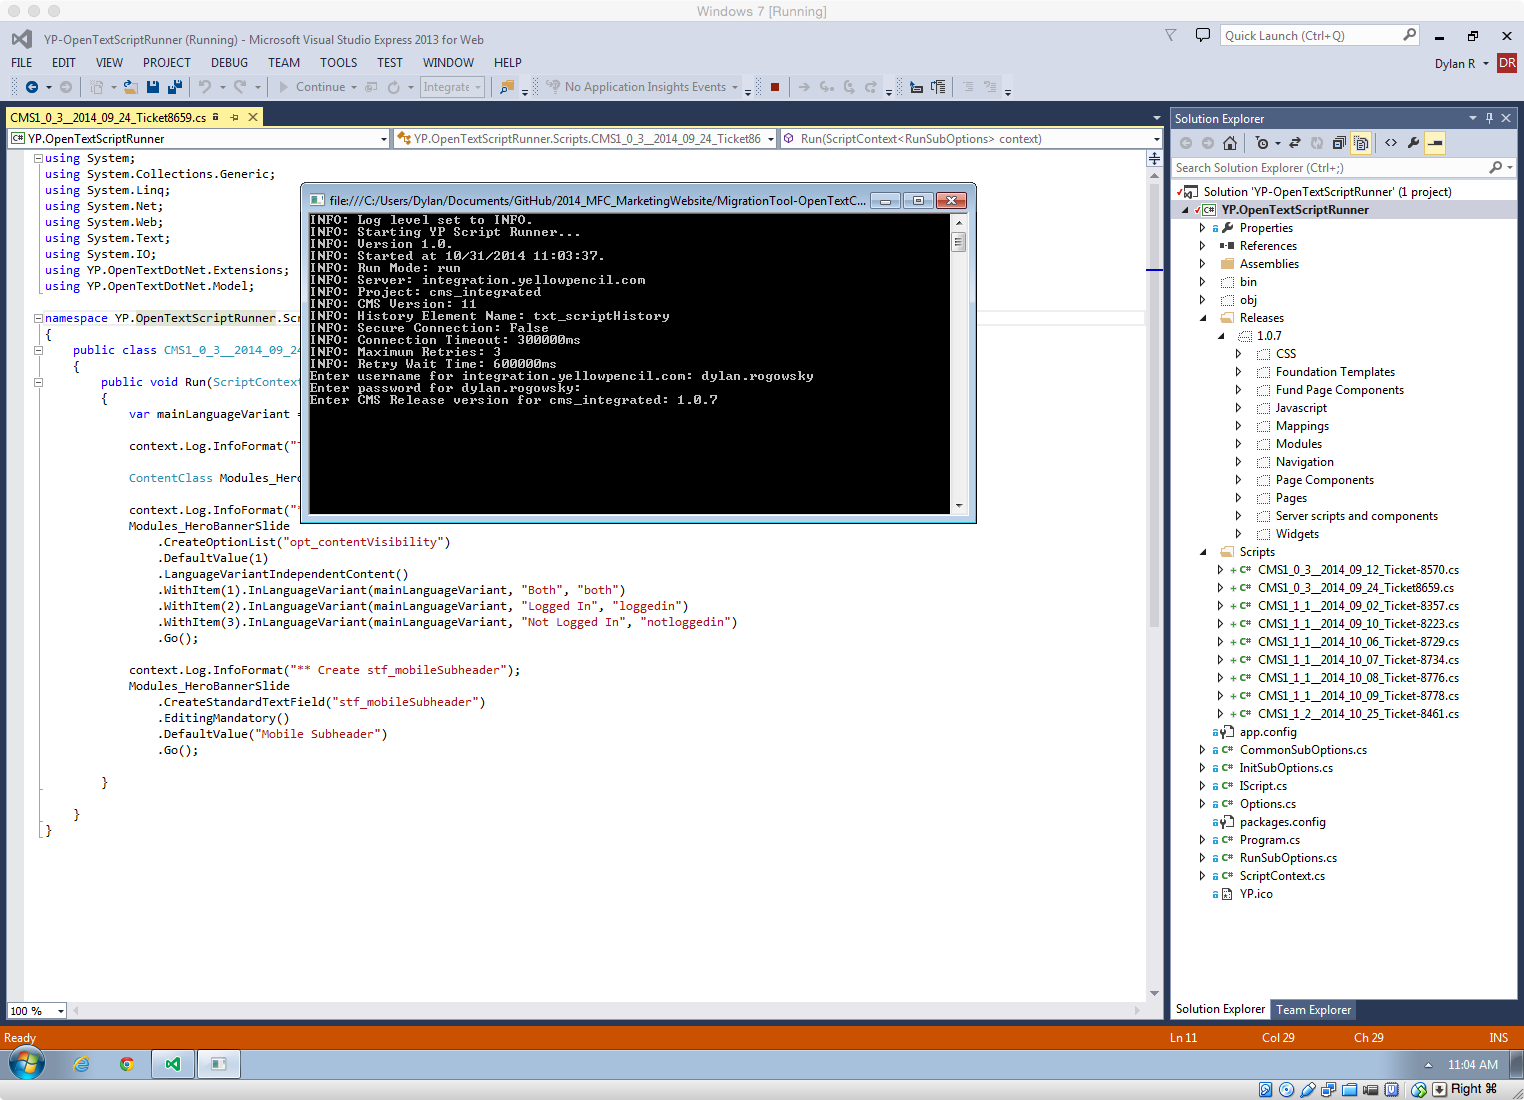Select the Widgets folder under 1.0.7
Screen dimensions: 1524x1100
1297,534
